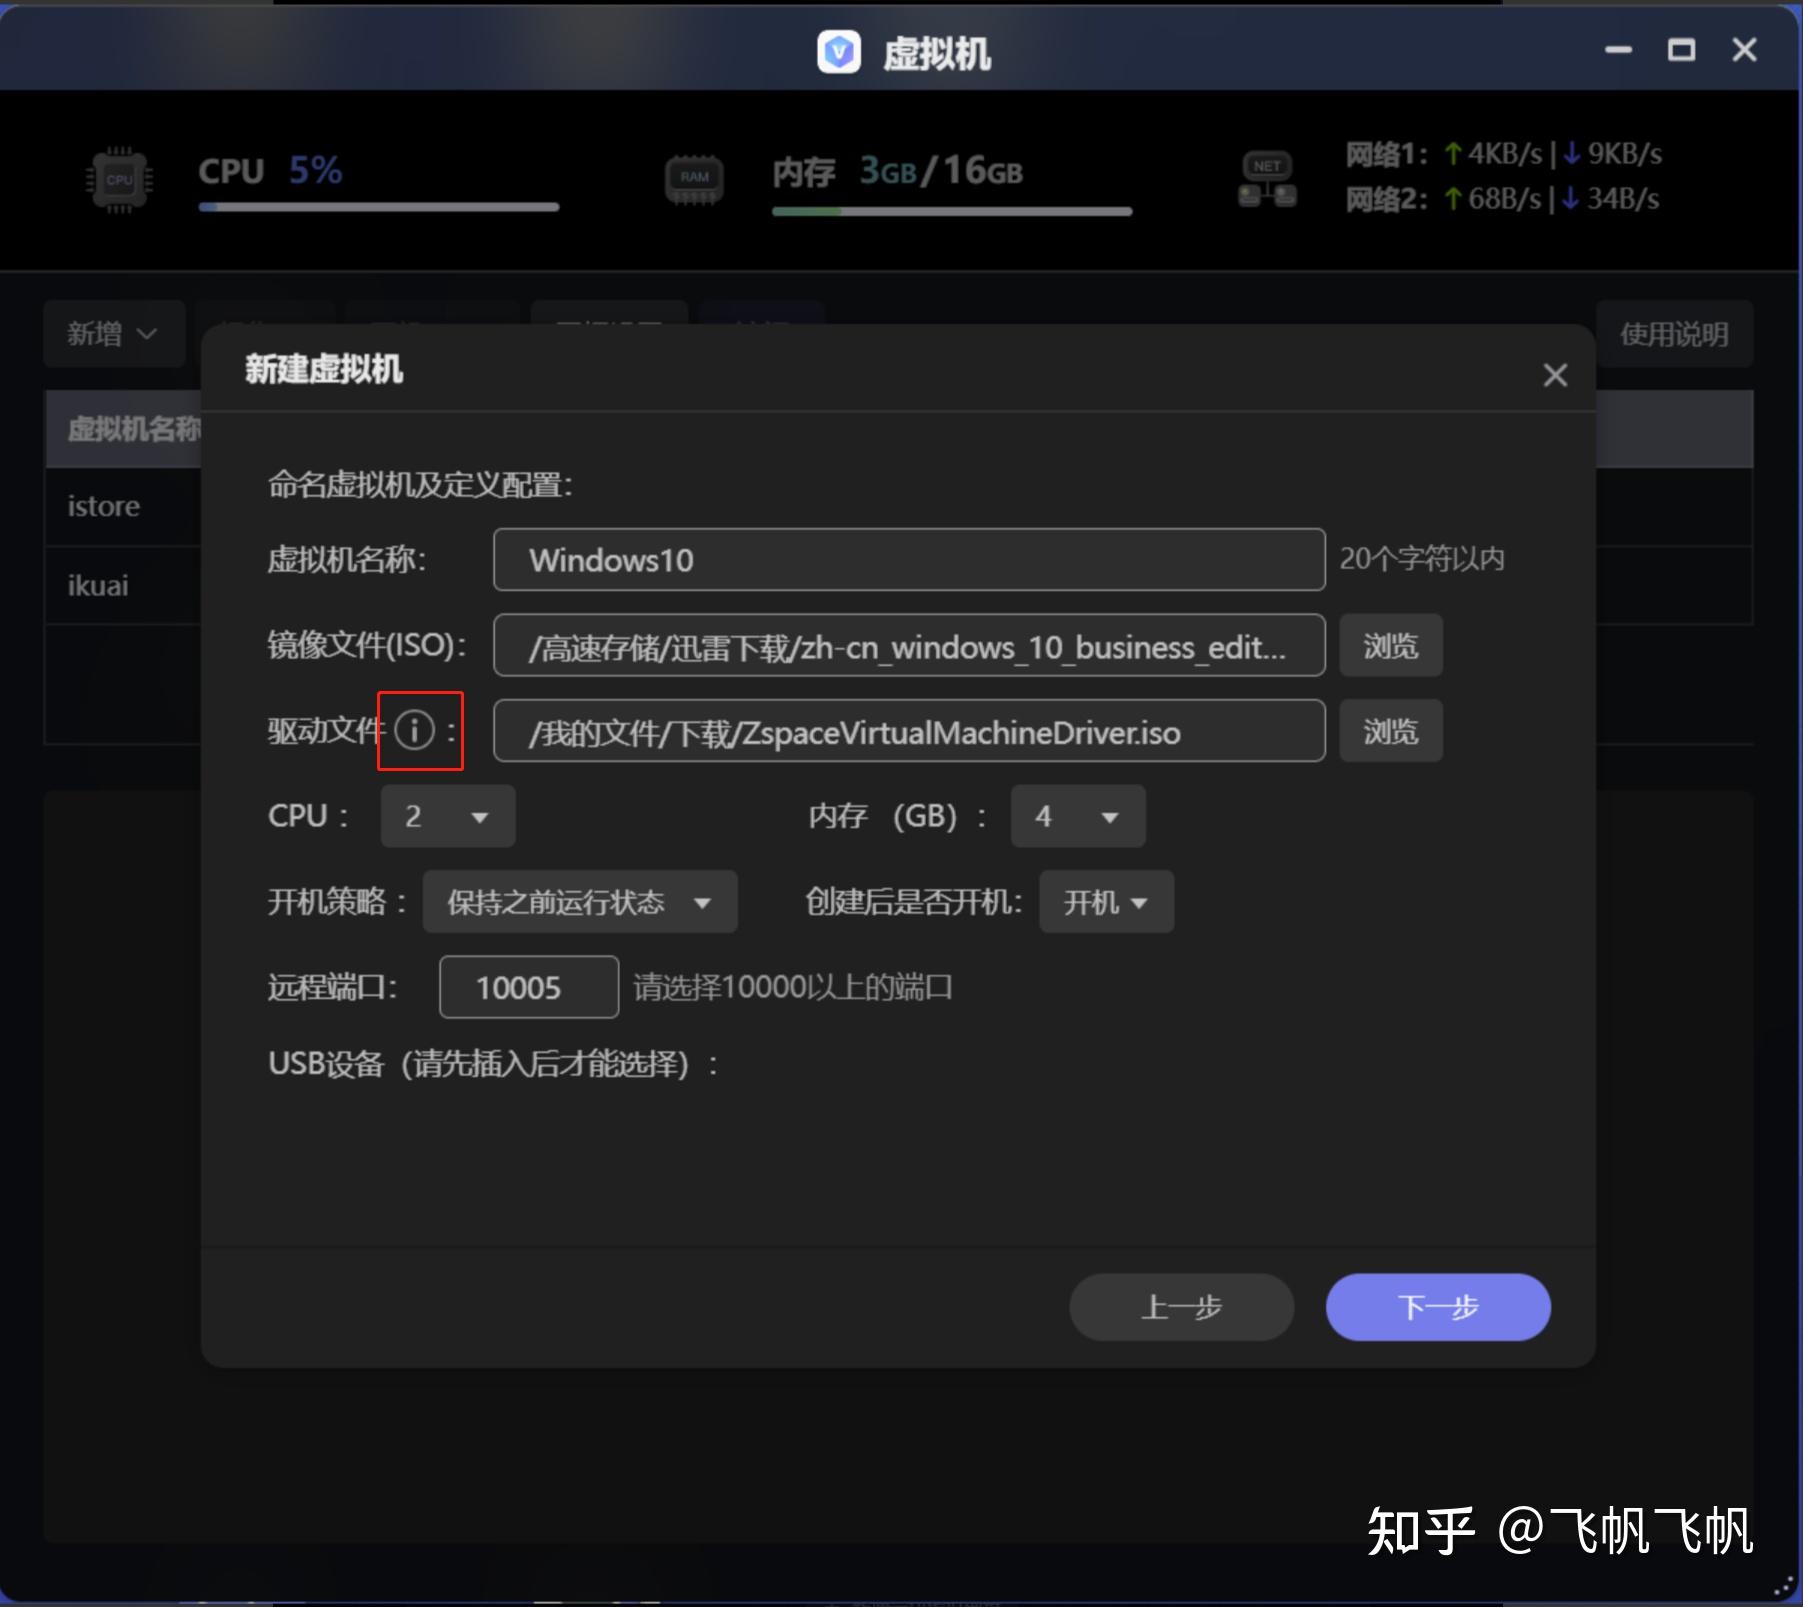Open the CPU count dropdown
This screenshot has width=1803, height=1607.
pyautogui.click(x=447, y=816)
